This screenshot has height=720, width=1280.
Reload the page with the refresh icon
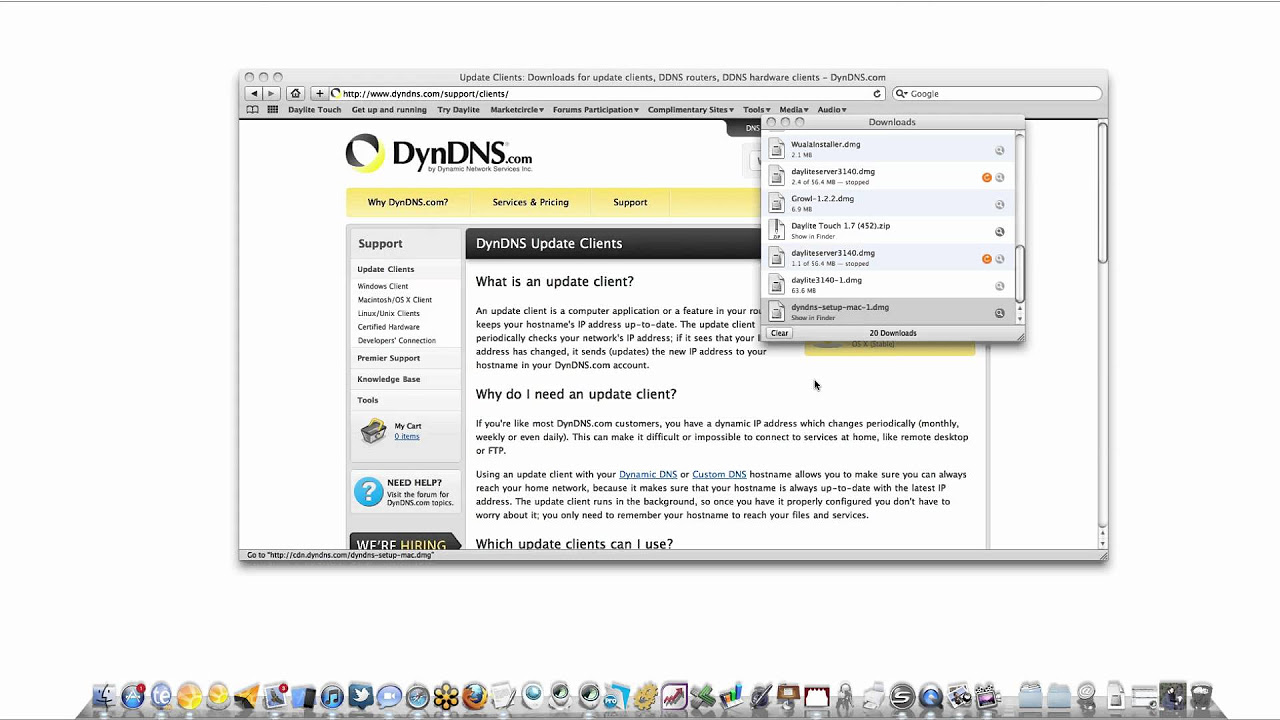(877, 93)
